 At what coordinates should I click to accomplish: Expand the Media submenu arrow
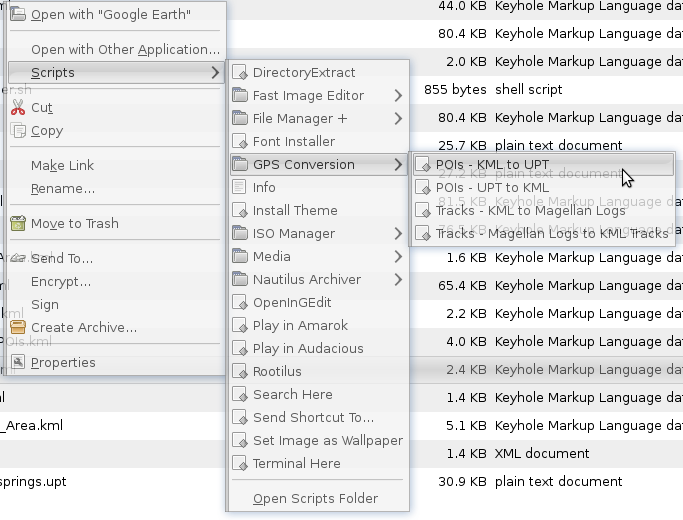tap(398, 257)
